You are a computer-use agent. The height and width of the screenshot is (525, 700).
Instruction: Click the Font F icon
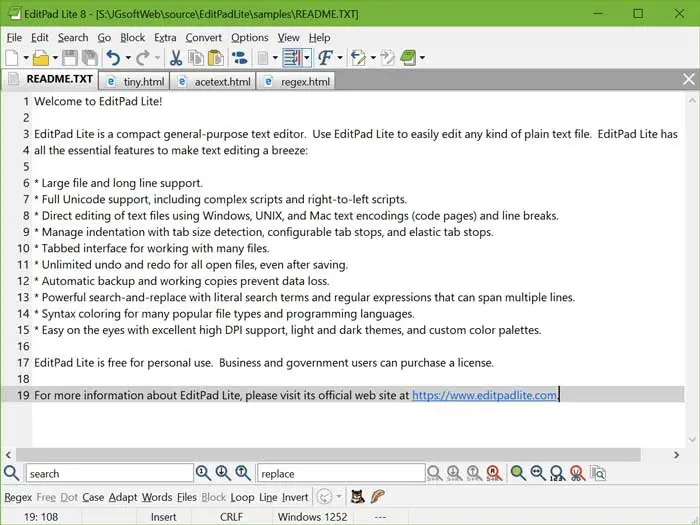pos(325,58)
